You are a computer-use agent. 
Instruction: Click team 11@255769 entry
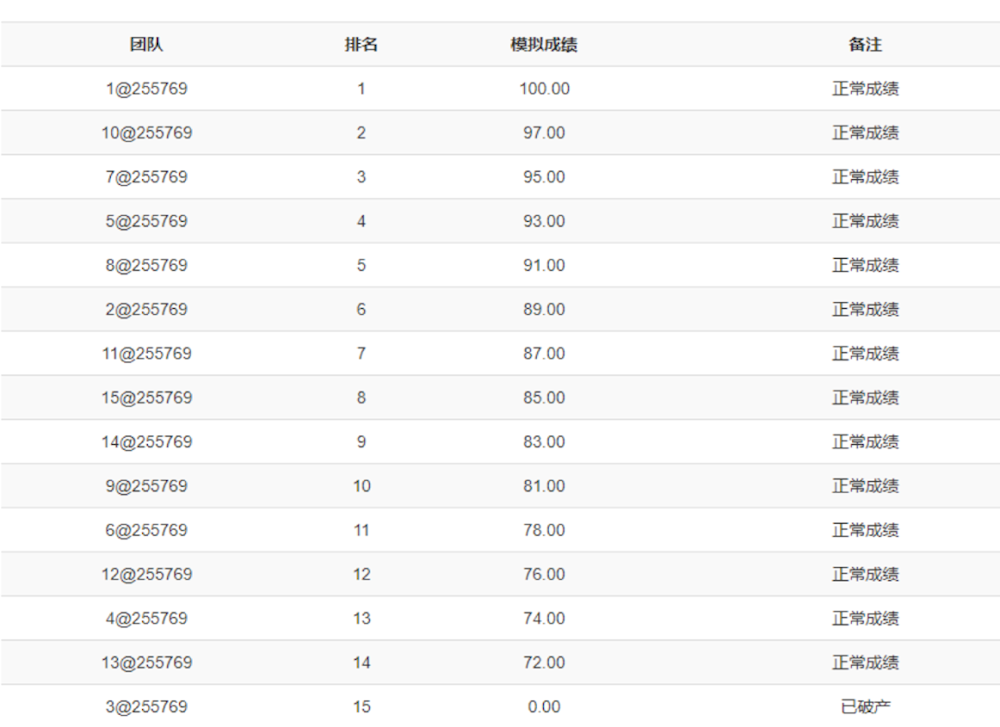click(x=146, y=353)
